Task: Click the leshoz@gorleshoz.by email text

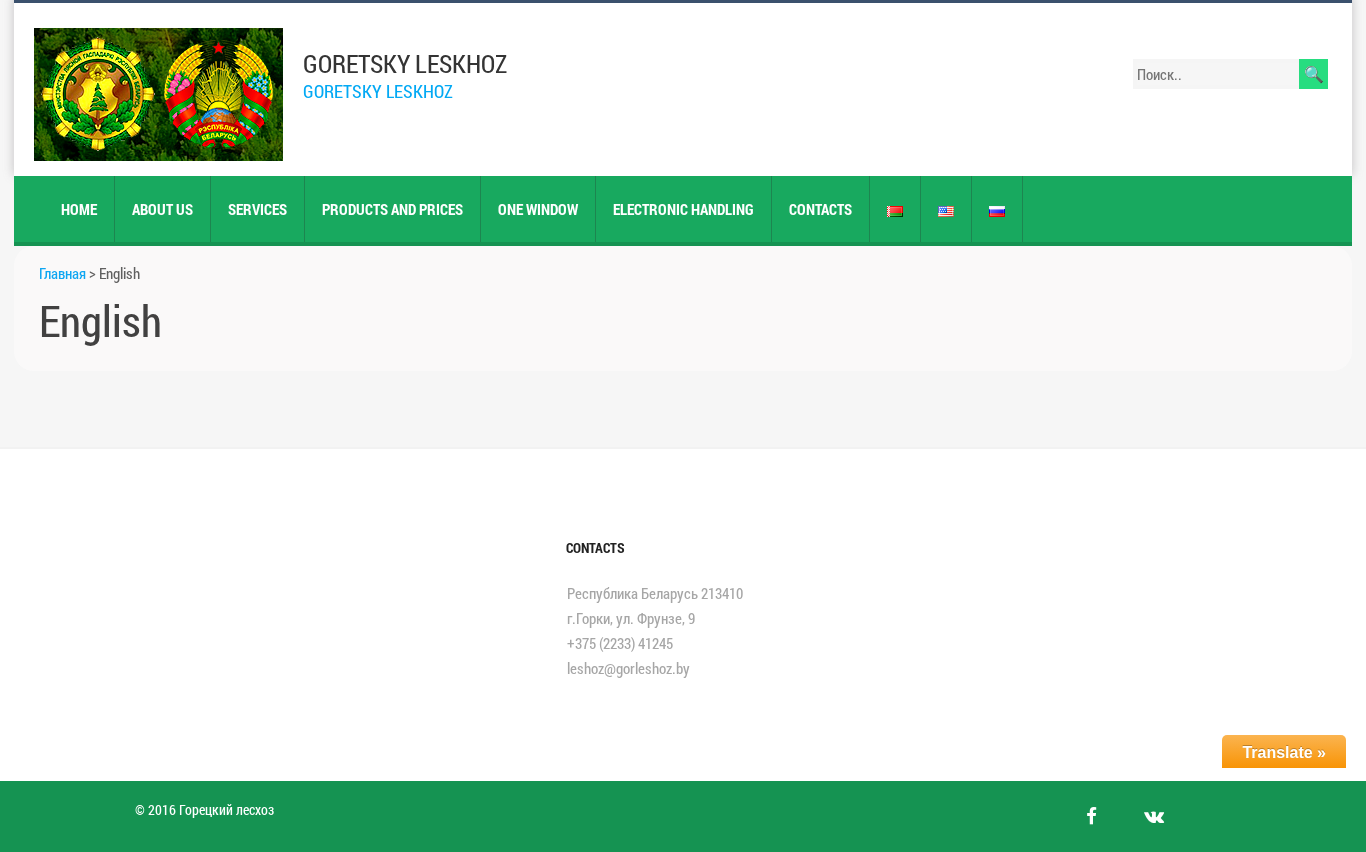Action: (628, 668)
